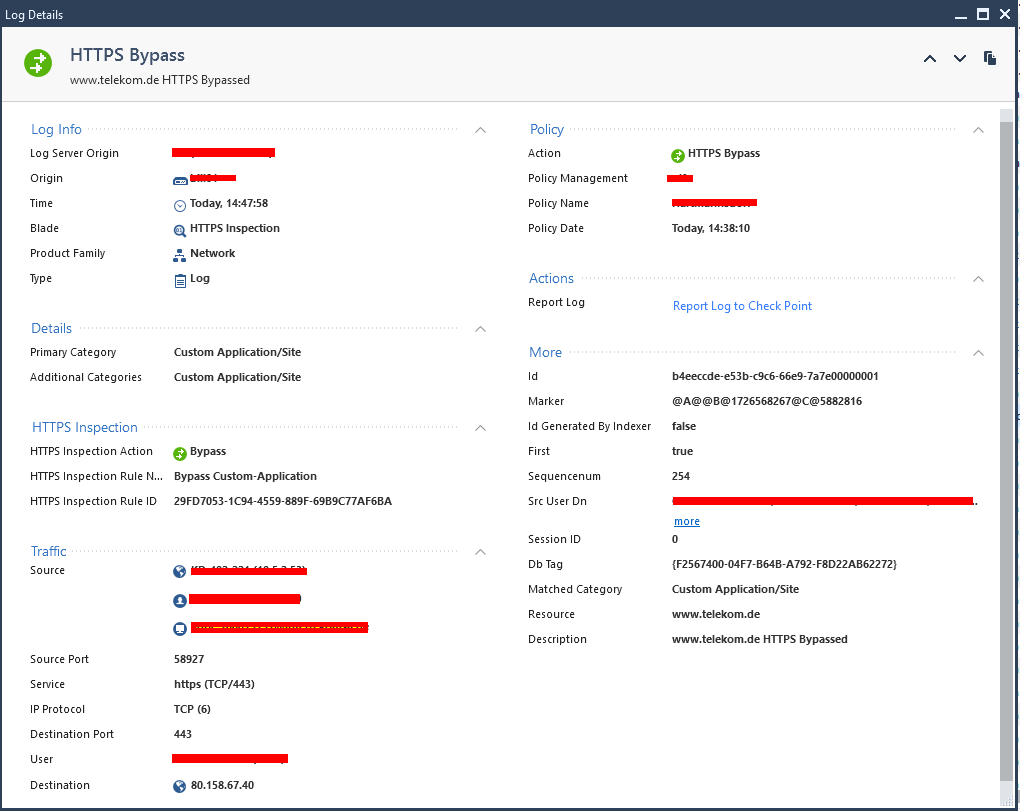Click the copy log details icon top right
Viewport: 1020px width, 812px height.
[x=989, y=58]
